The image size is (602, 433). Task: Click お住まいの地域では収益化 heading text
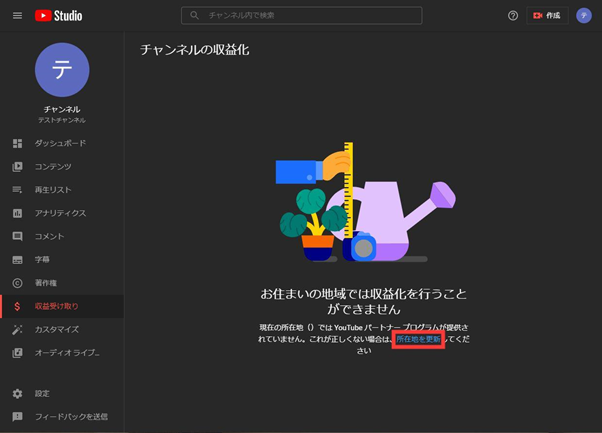364,301
